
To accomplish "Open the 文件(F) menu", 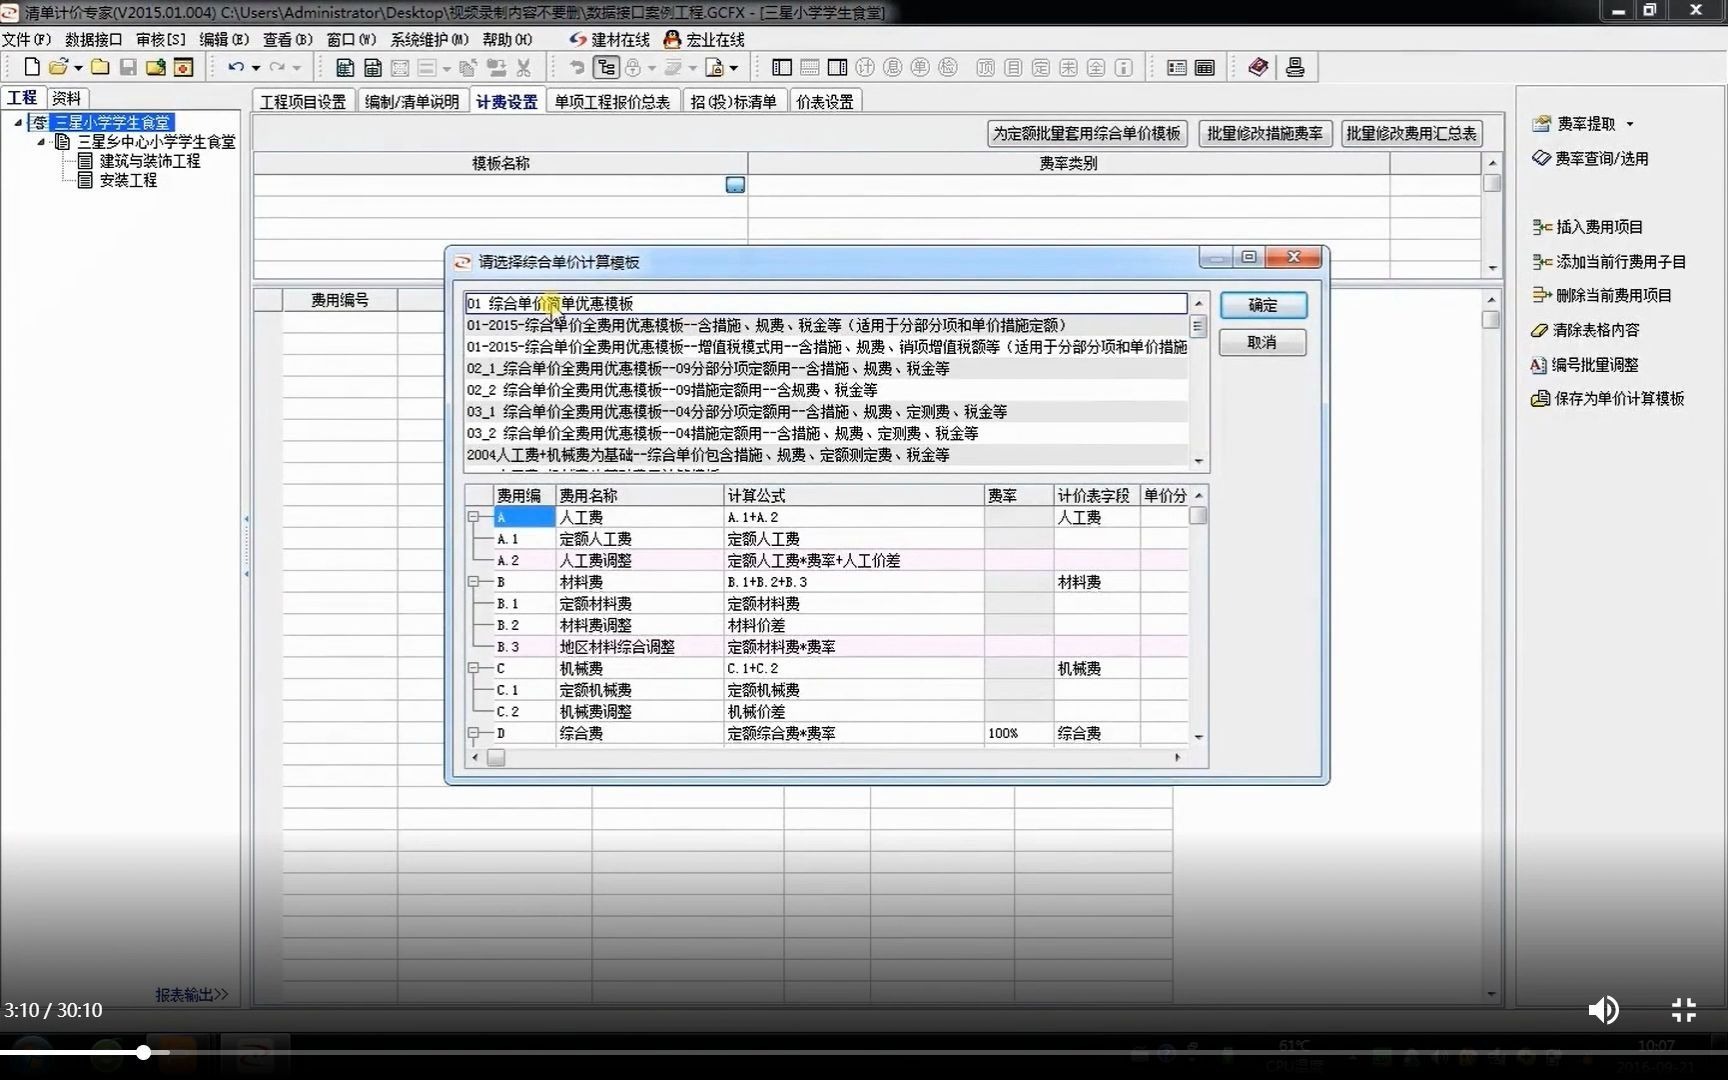I will [27, 40].
